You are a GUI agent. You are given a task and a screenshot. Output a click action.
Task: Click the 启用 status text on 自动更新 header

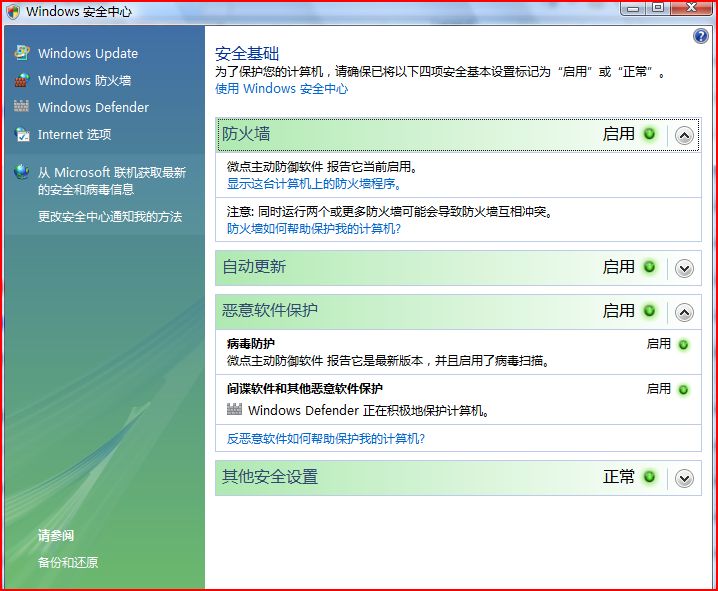(619, 267)
